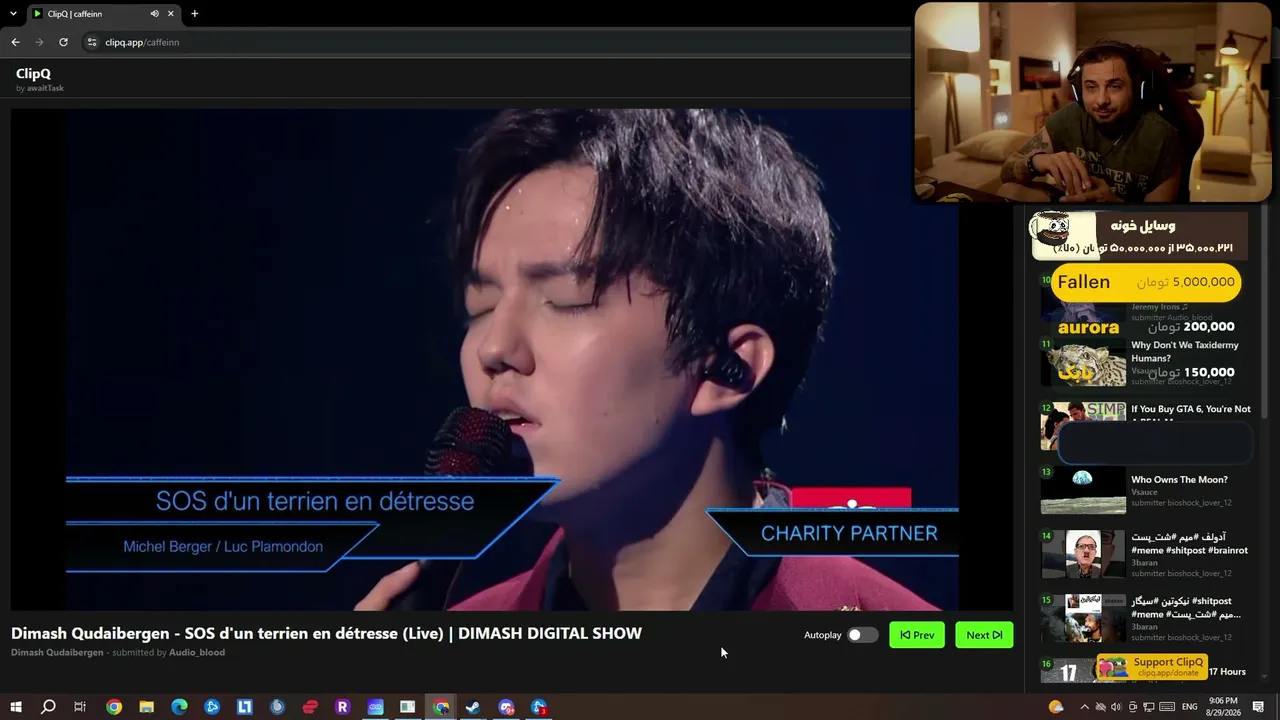Open the clock showing 9:06 PM
Image resolution: width=1280 pixels, height=720 pixels.
click(1223, 707)
